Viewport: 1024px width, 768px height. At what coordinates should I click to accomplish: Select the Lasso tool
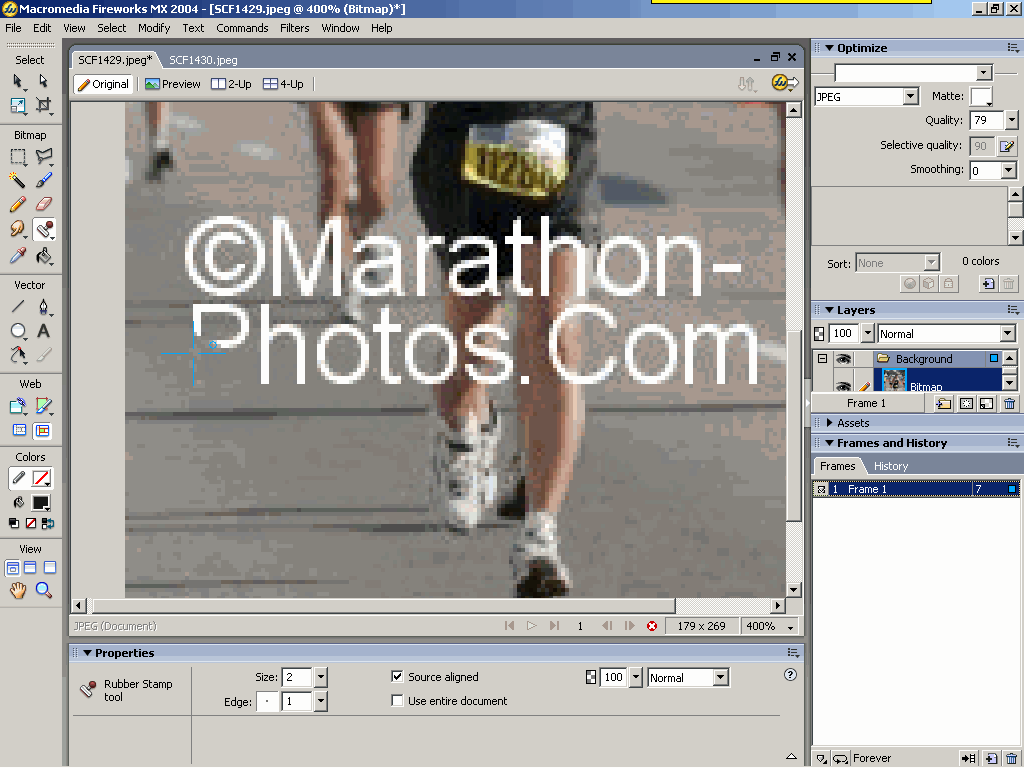pyautogui.click(x=43, y=156)
